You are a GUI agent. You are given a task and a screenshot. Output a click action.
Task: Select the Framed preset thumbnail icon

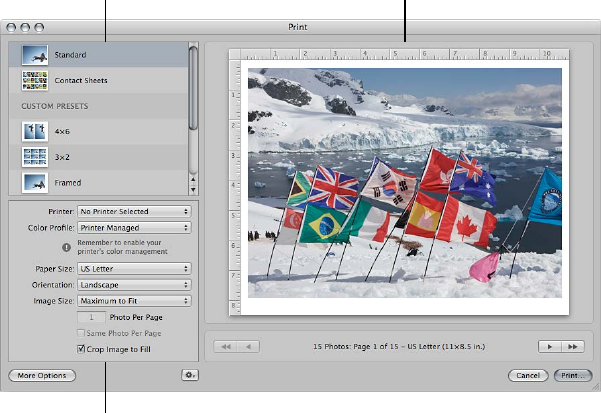pos(35,183)
